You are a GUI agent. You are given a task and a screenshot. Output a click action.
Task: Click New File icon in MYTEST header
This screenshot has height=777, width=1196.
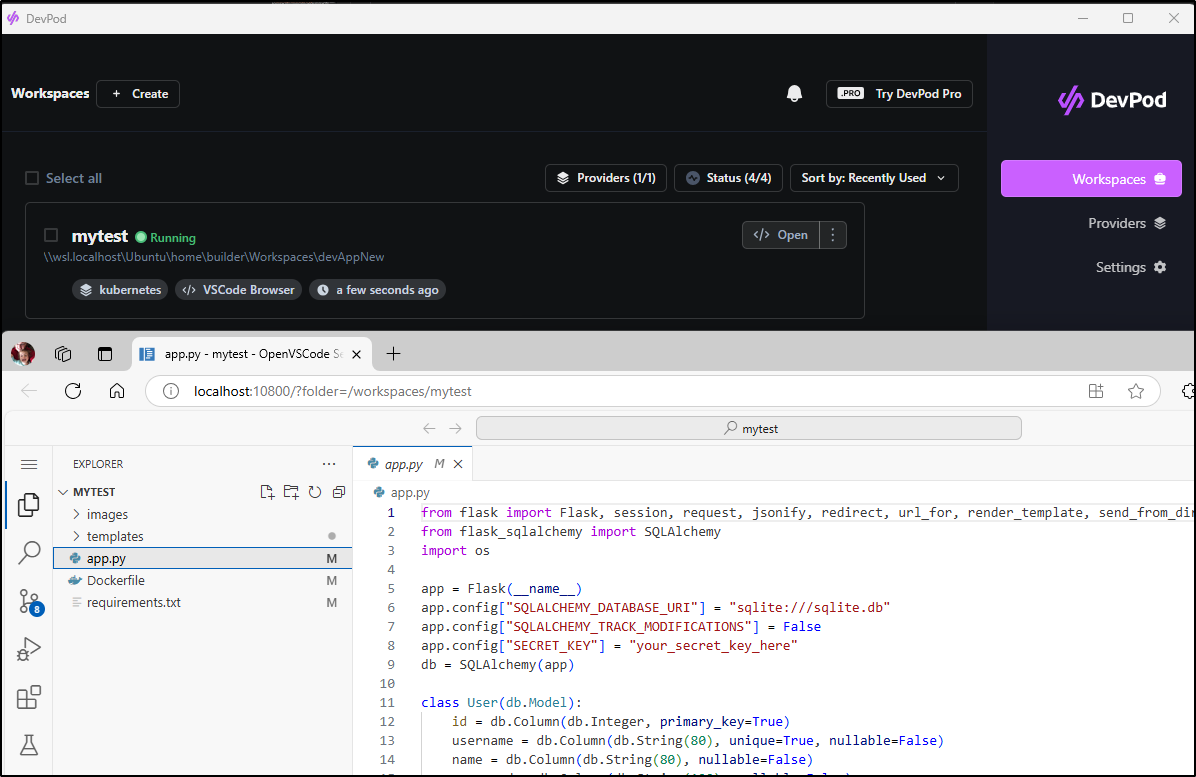coord(267,492)
